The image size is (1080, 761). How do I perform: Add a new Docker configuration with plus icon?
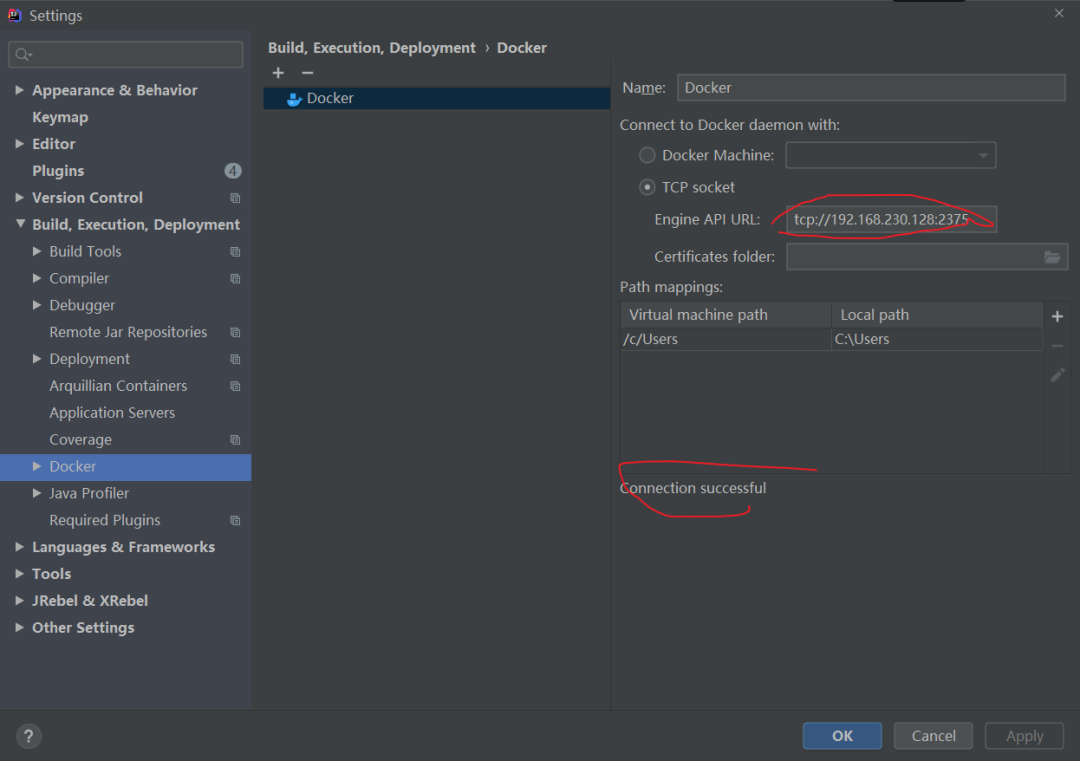[278, 73]
